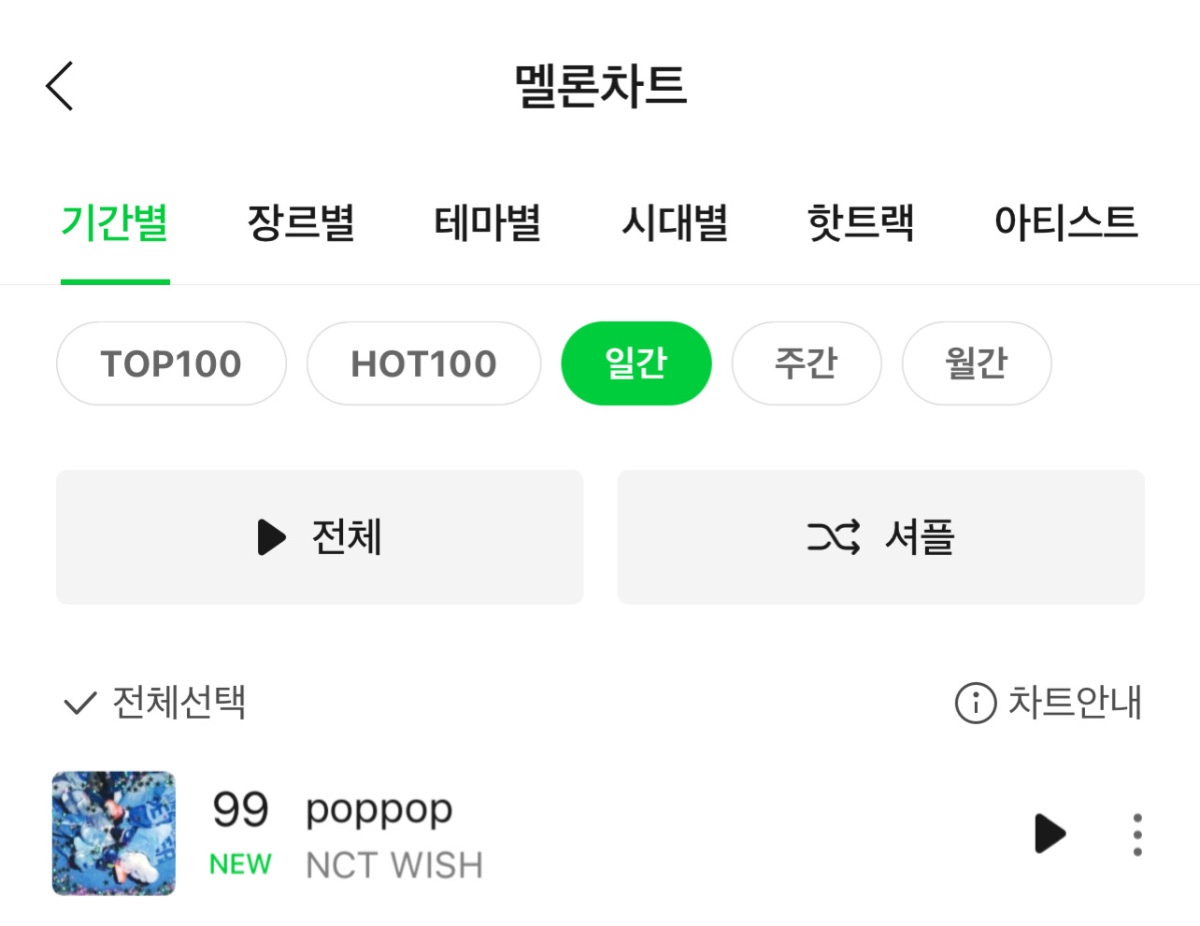1200x926 pixels.
Task: Select the HOT100 chart pill
Action: pyautogui.click(x=424, y=364)
